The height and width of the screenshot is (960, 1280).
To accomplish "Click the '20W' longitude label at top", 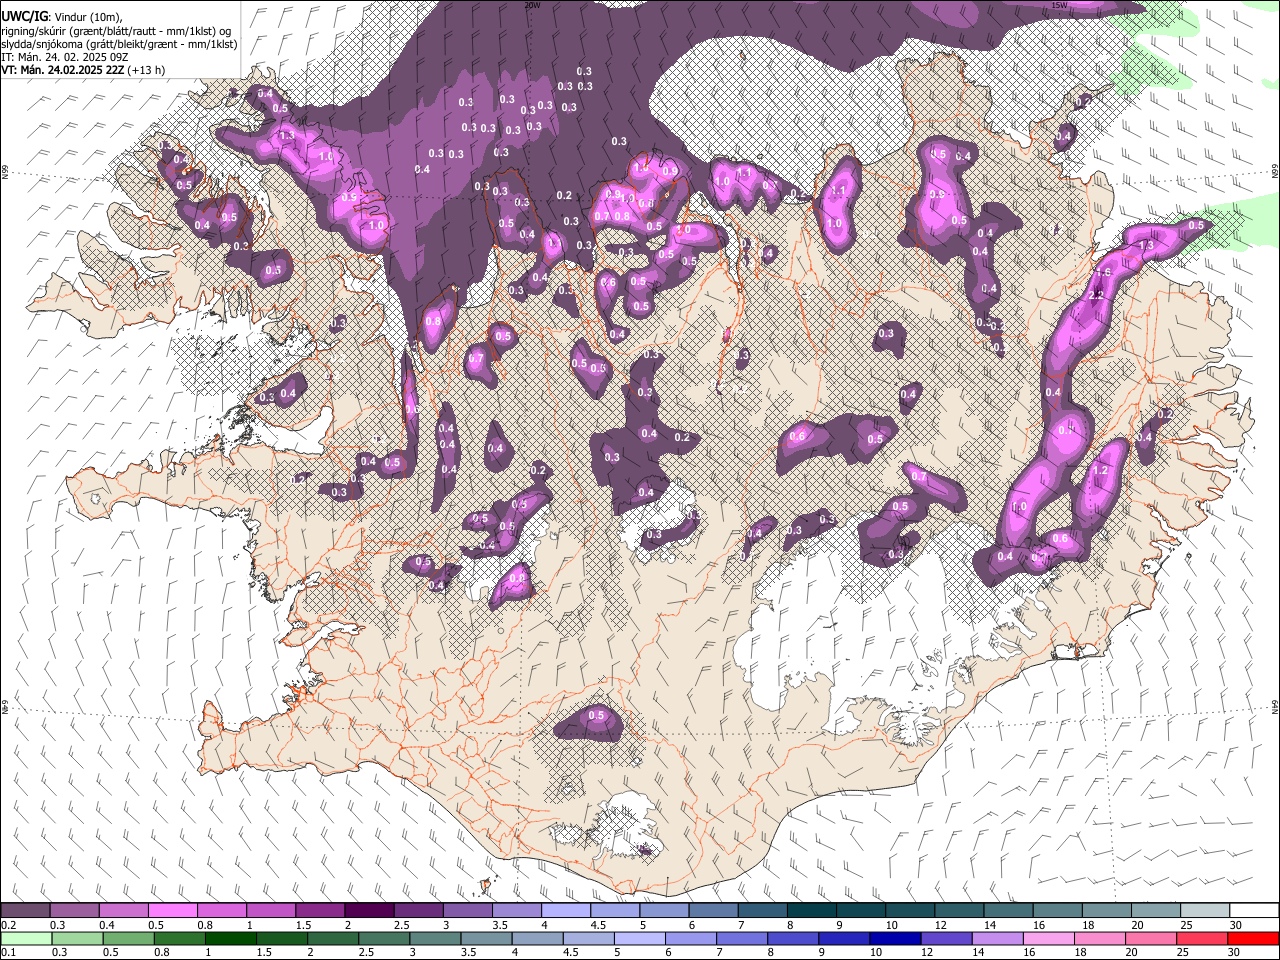I will [532, 5].
